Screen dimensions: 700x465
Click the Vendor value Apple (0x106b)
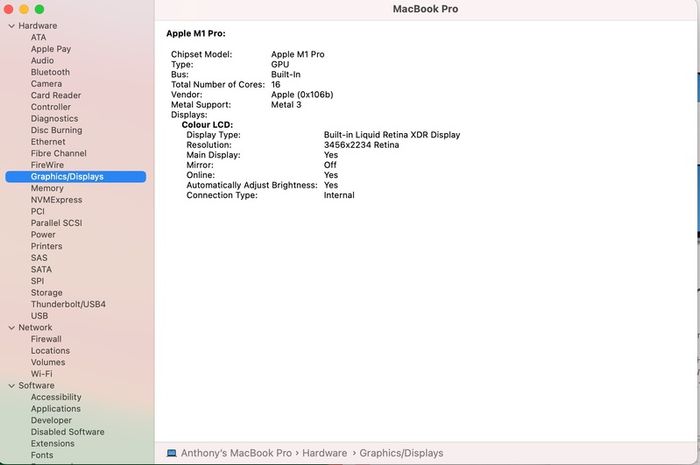pyautogui.click(x=302, y=95)
